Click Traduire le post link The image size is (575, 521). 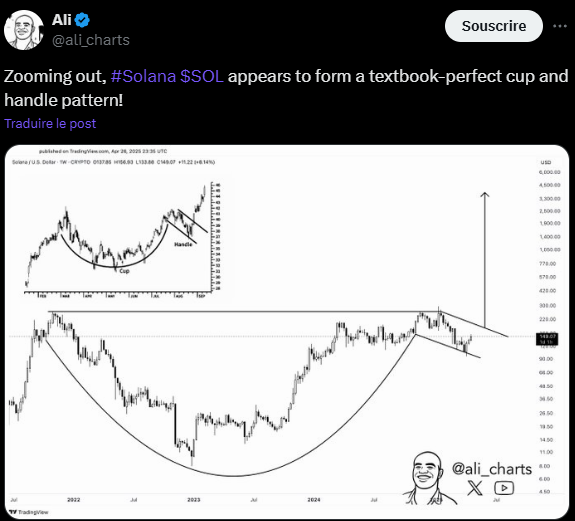pyautogui.click(x=50, y=124)
